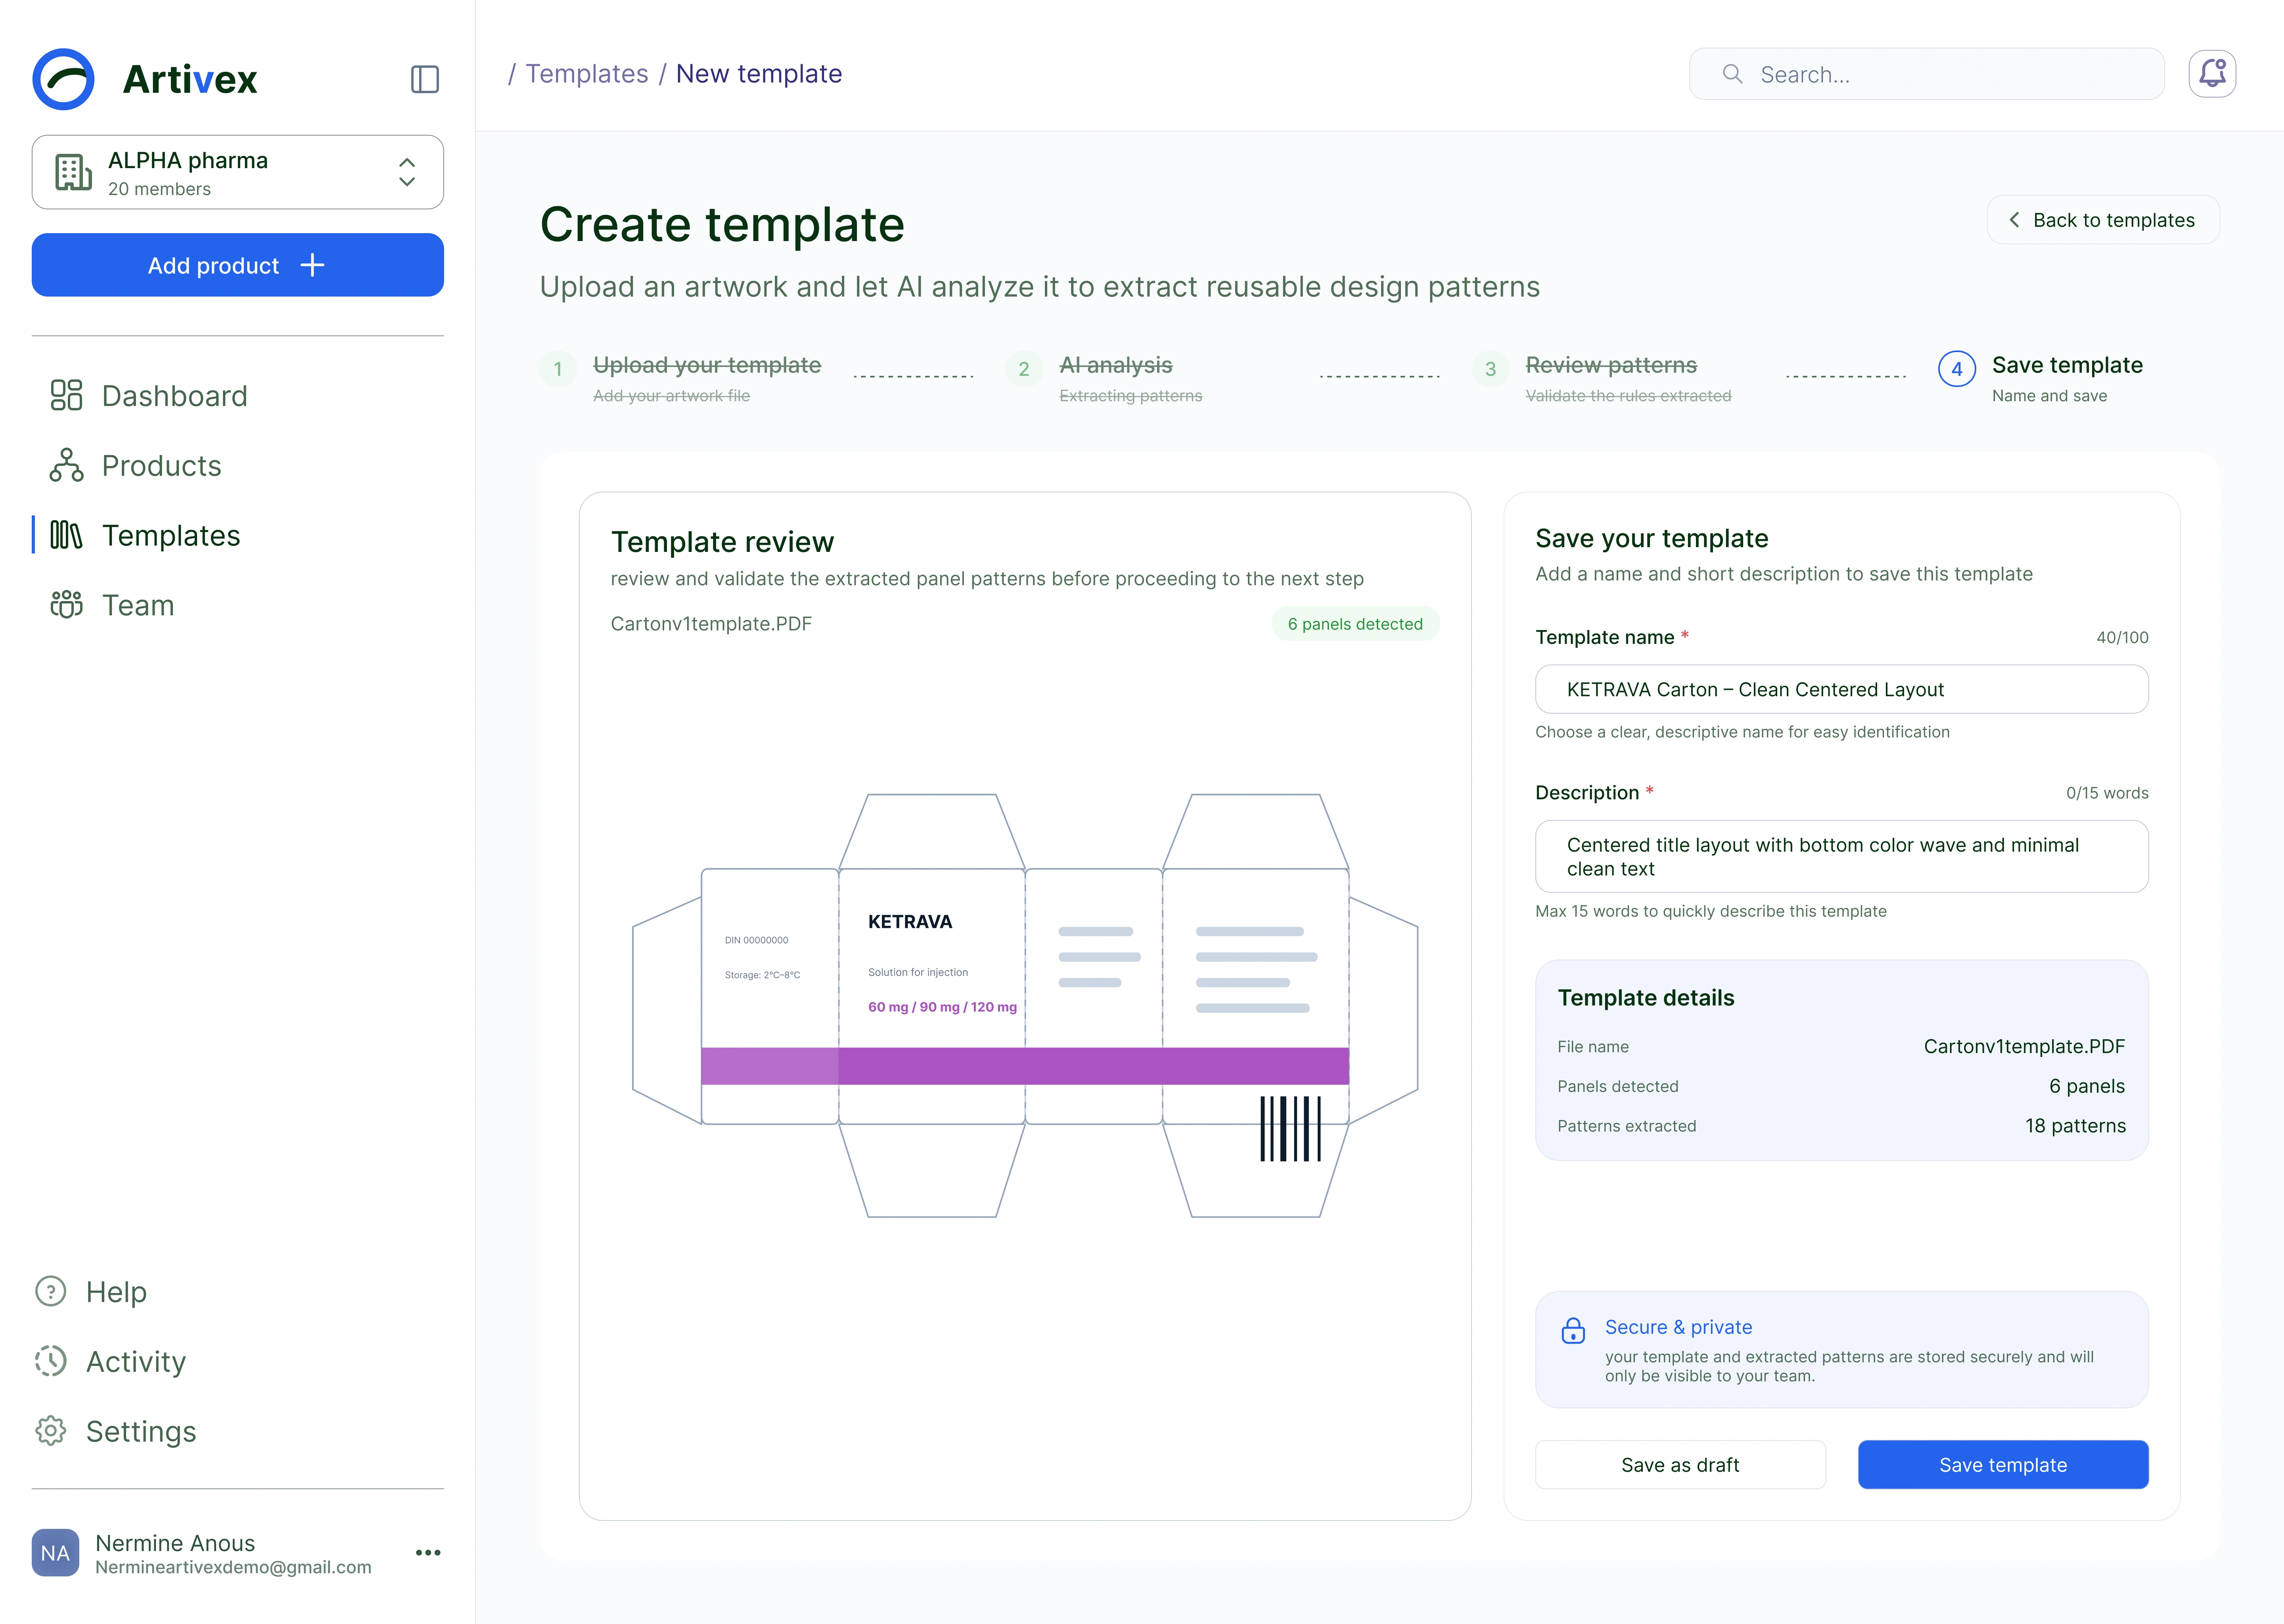Click the Artivex logo
This screenshot has width=2284, height=1624.
pyautogui.click(x=145, y=79)
